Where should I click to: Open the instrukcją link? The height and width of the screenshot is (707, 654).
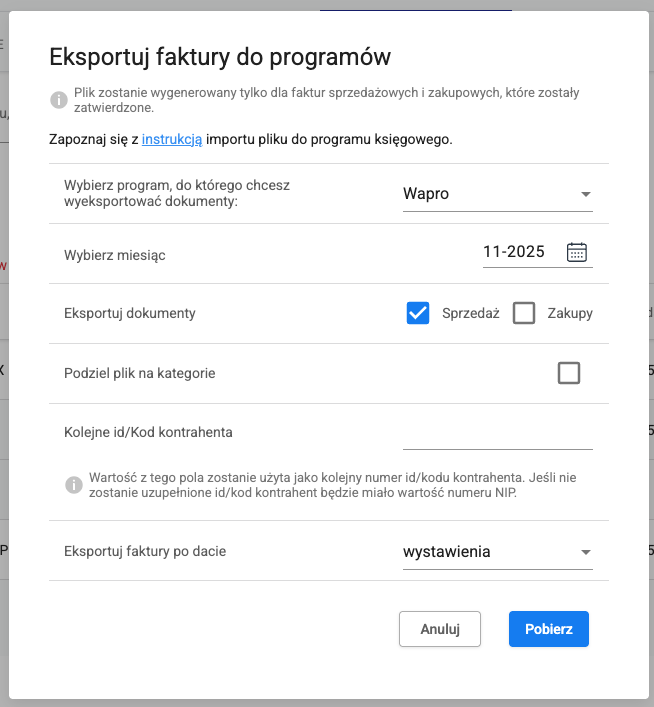pos(172,139)
